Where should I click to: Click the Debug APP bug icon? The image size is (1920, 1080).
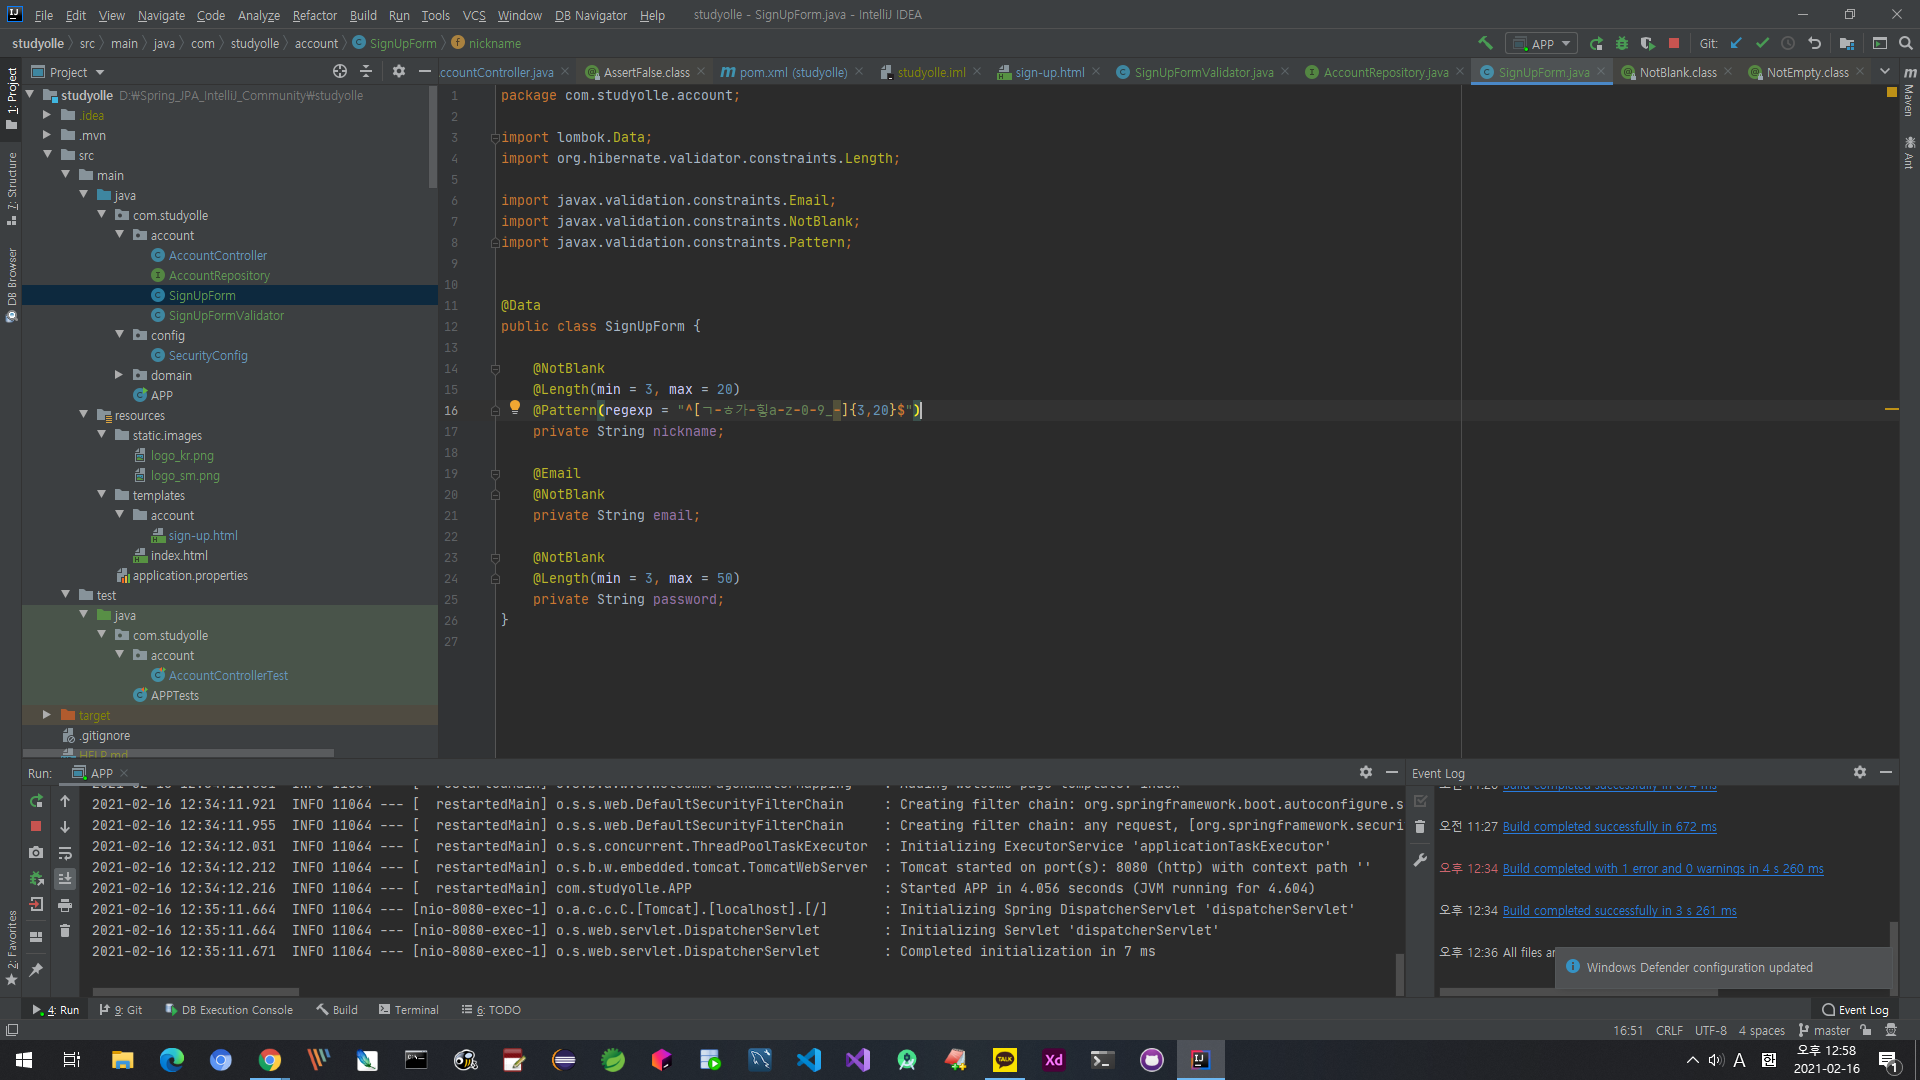pyautogui.click(x=1622, y=43)
